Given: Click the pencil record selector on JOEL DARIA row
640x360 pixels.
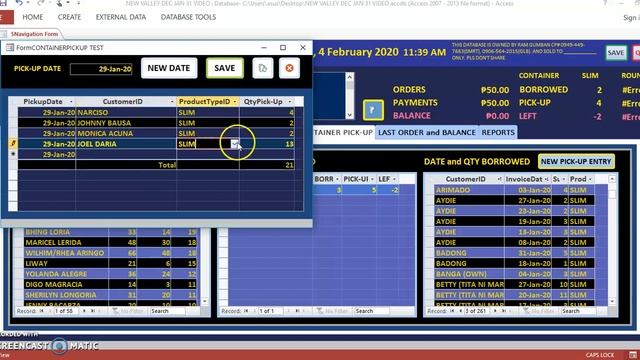Looking at the screenshot, I should point(13,144).
